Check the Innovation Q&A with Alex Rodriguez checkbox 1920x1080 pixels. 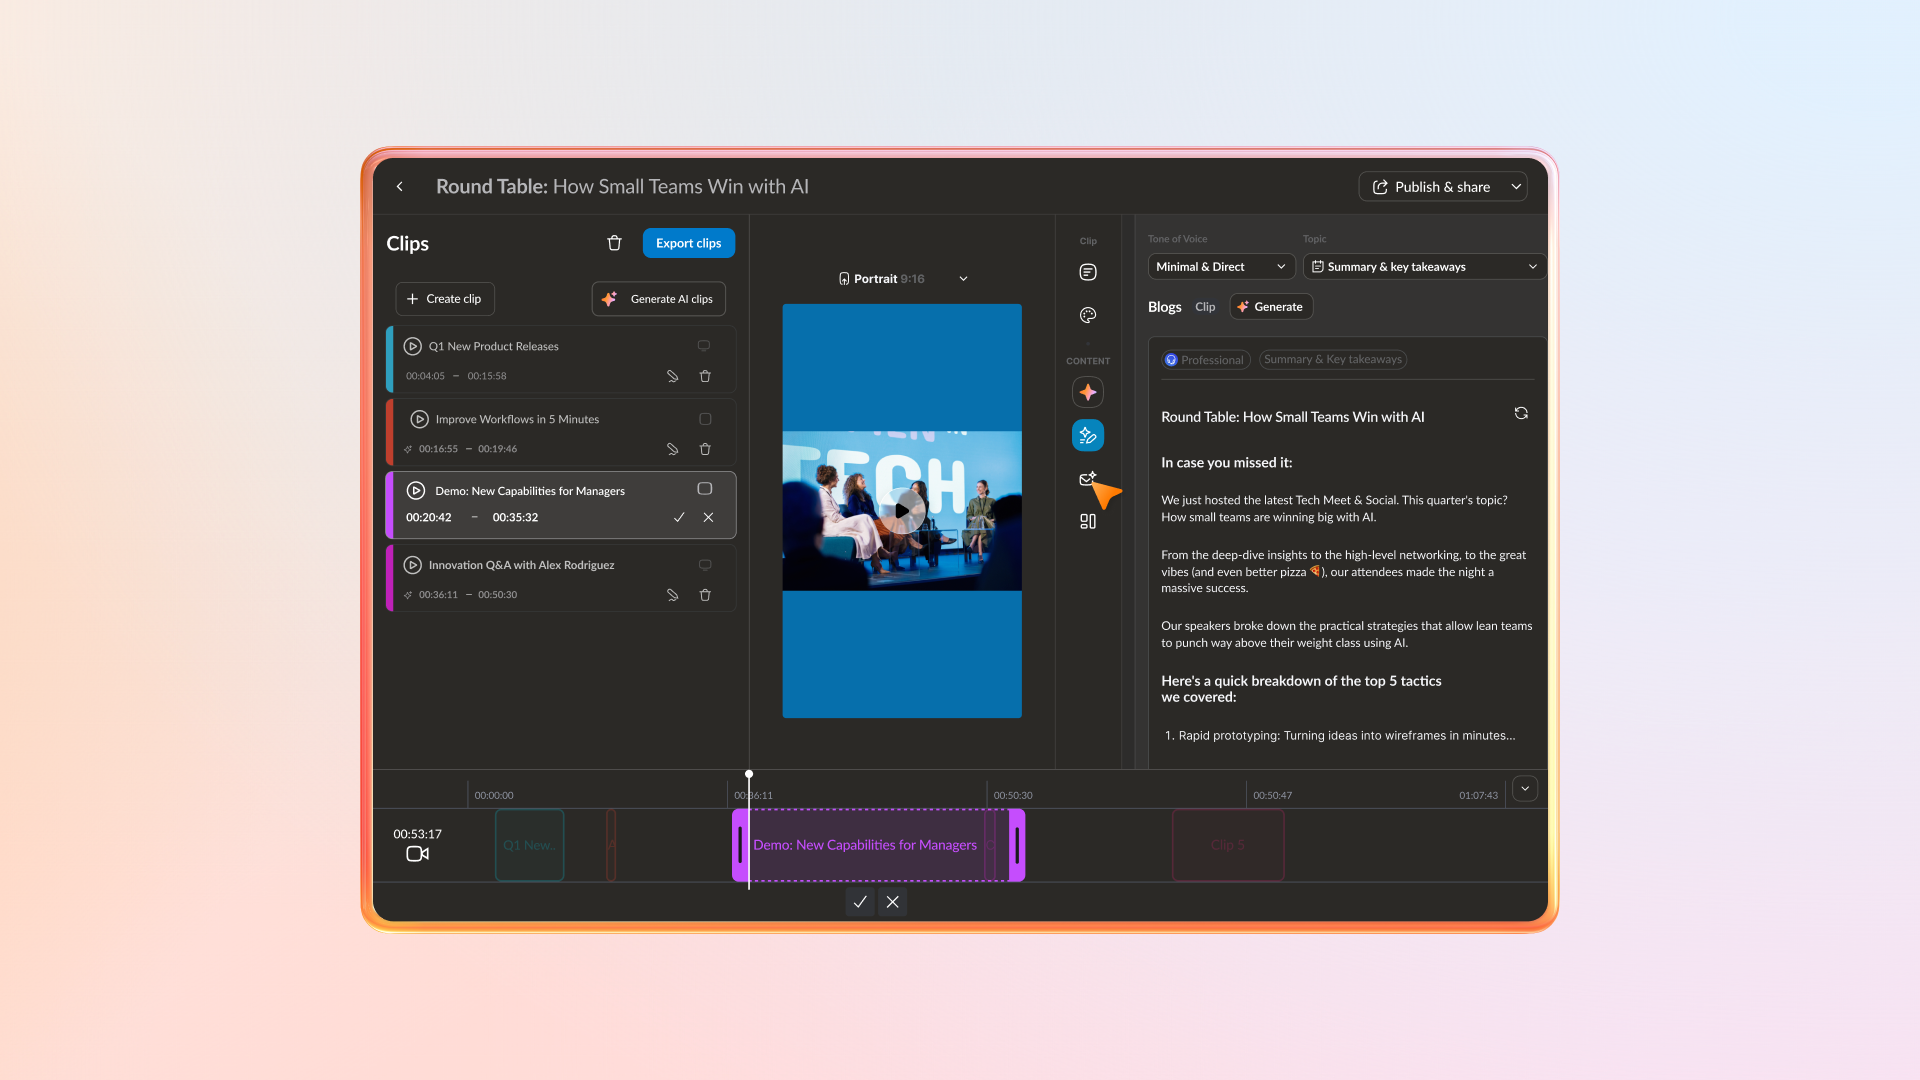704,565
